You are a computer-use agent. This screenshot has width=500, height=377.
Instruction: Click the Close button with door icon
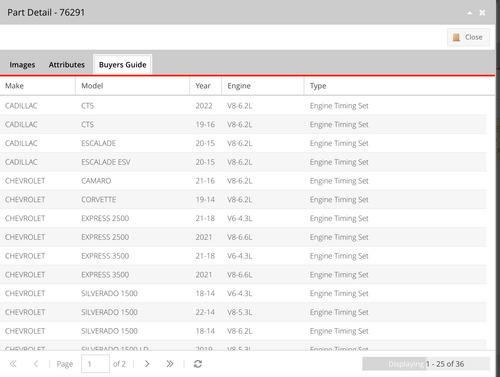coord(468,37)
